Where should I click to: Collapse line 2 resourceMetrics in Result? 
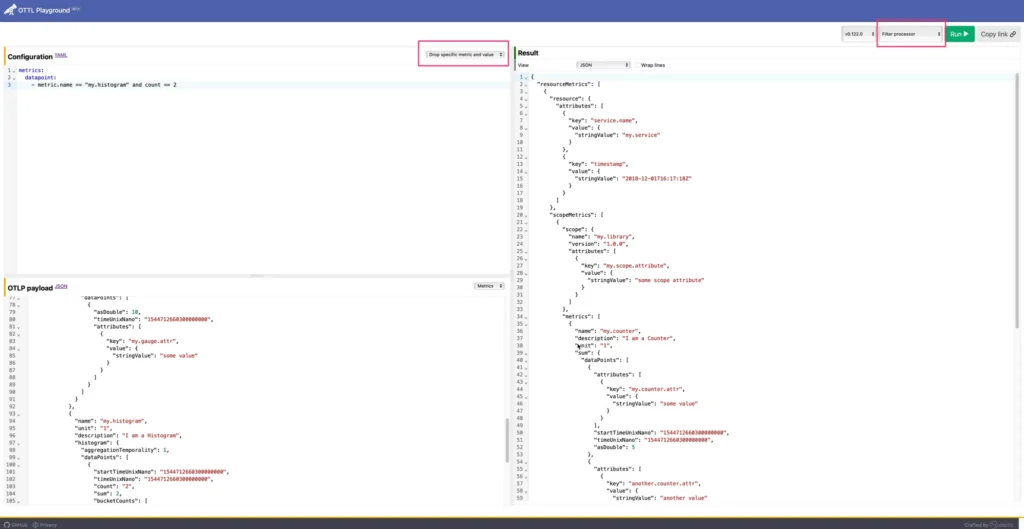click(527, 85)
